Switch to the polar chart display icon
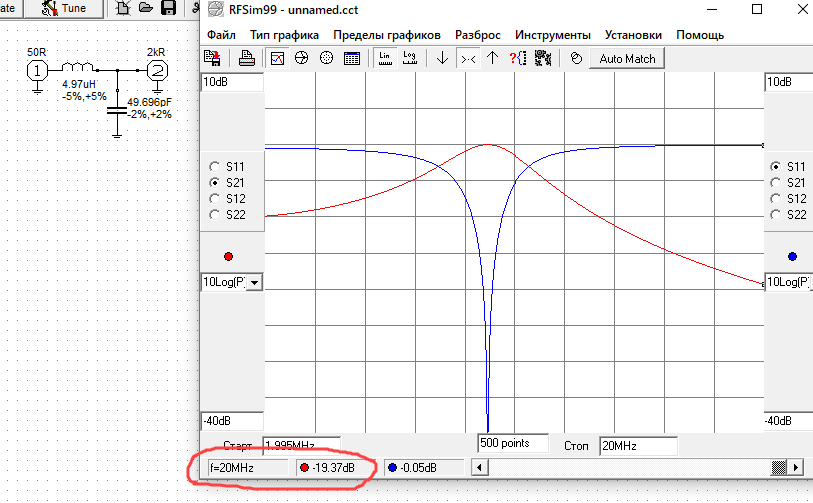 pos(326,59)
